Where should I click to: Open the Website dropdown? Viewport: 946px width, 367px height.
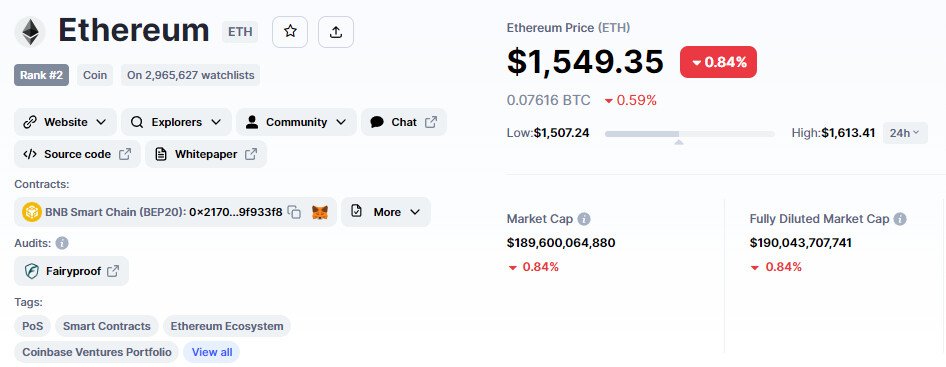[x=65, y=122]
